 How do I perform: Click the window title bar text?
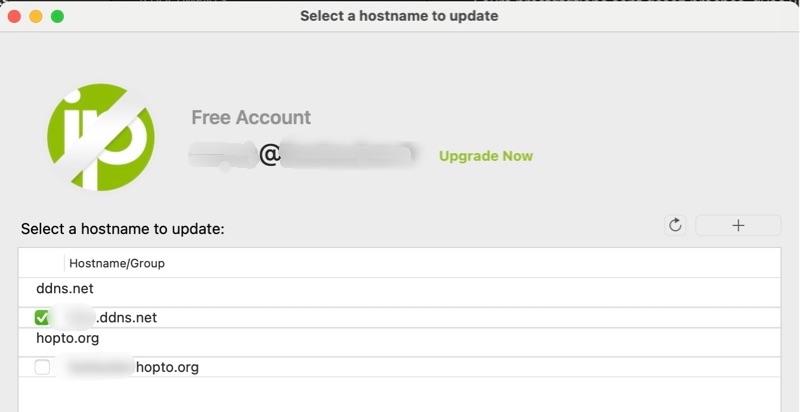pyautogui.click(x=399, y=16)
